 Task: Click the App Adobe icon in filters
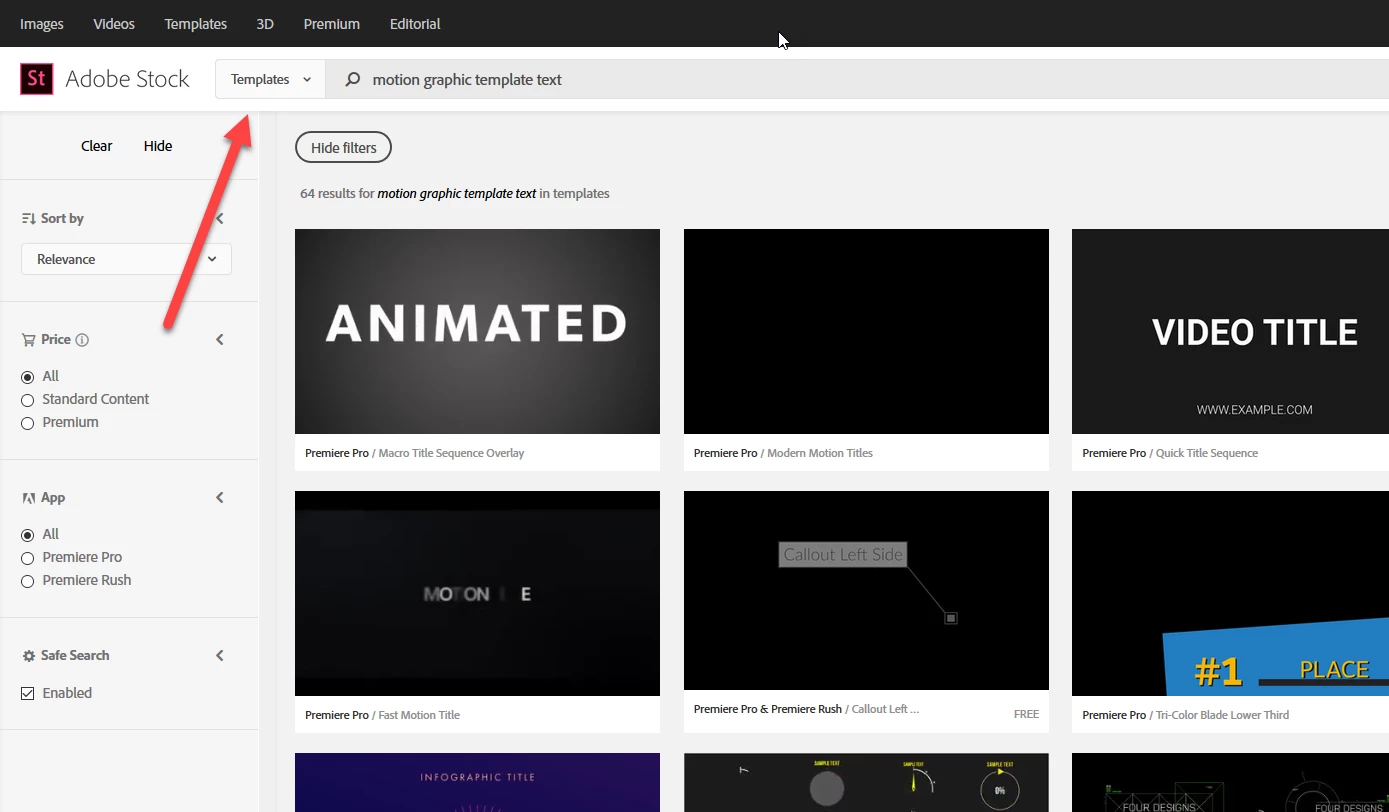(x=29, y=498)
